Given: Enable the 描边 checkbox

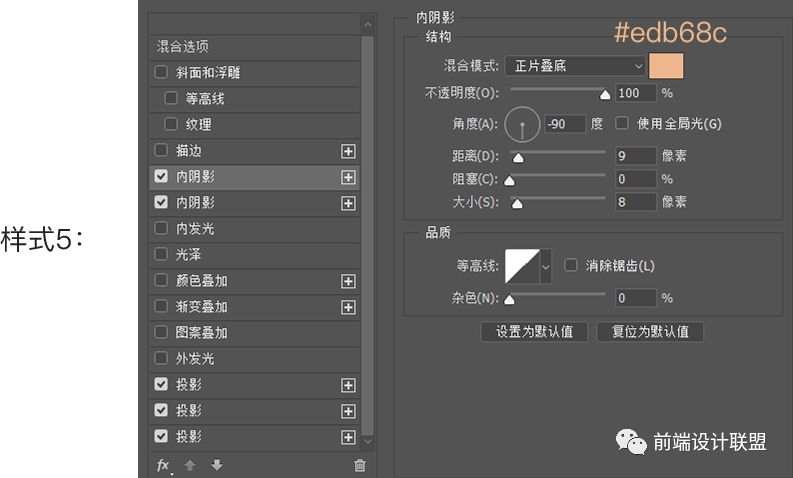Looking at the screenshot, I should click(161, 150).
